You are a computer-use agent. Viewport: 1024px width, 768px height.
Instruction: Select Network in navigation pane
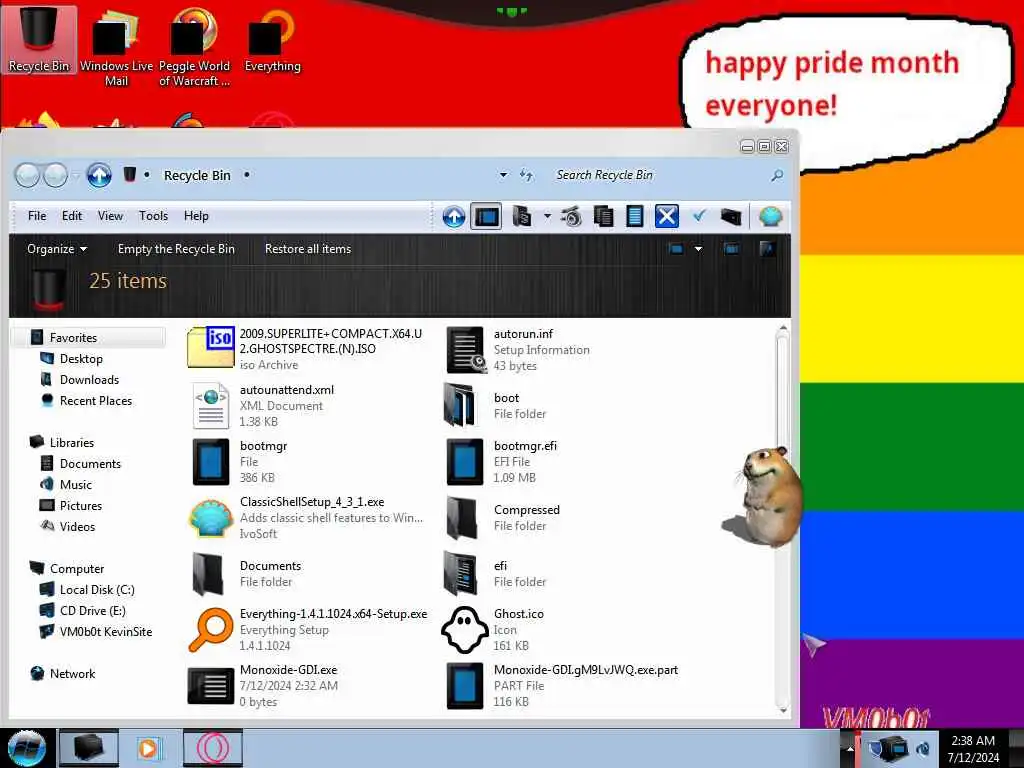pos(72,673)
